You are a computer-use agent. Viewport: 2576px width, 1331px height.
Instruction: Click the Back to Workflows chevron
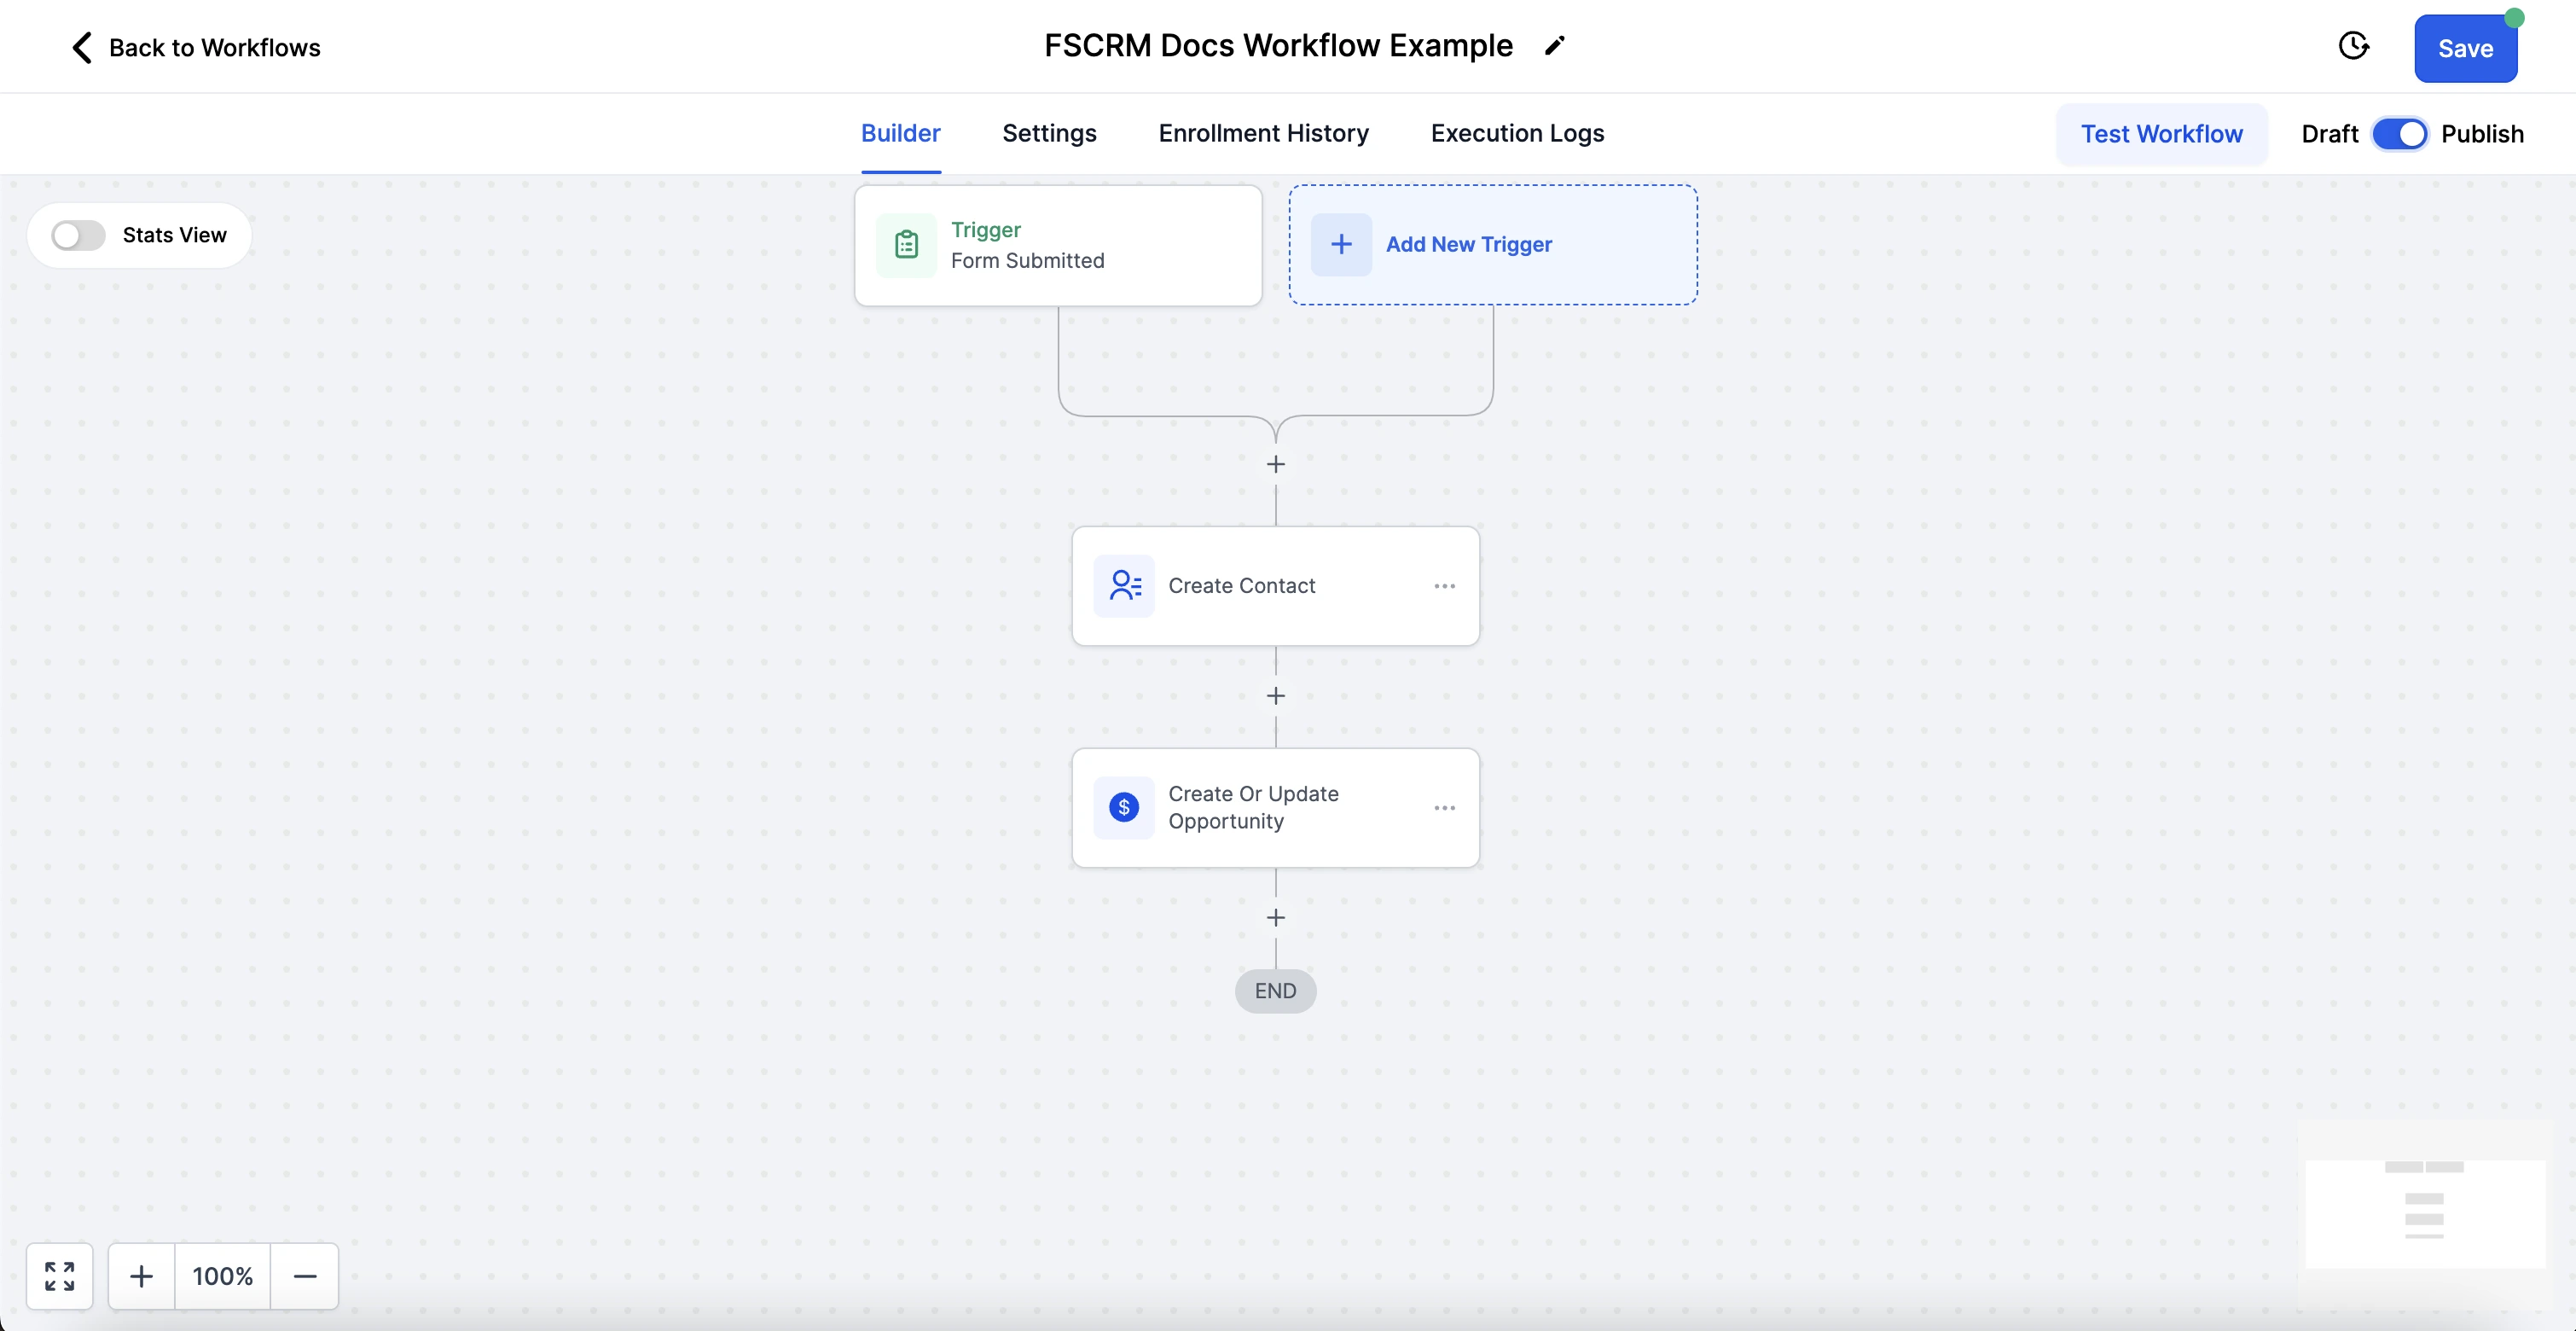(x=80, y=46)
